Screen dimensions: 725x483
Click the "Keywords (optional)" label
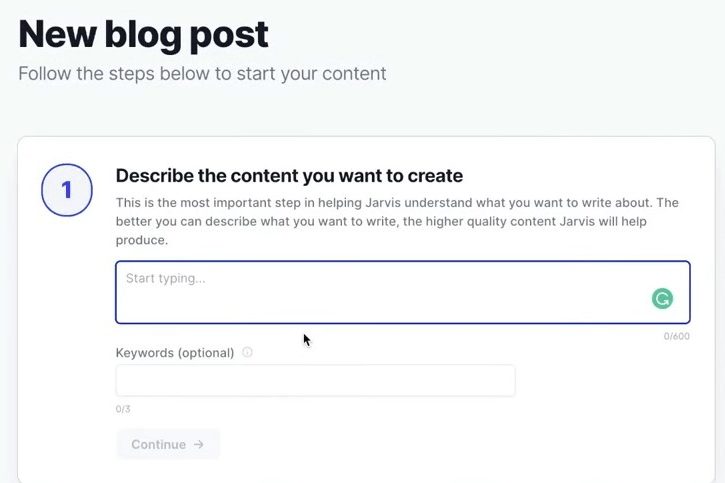pyautogui.click(x=175, y=353)
